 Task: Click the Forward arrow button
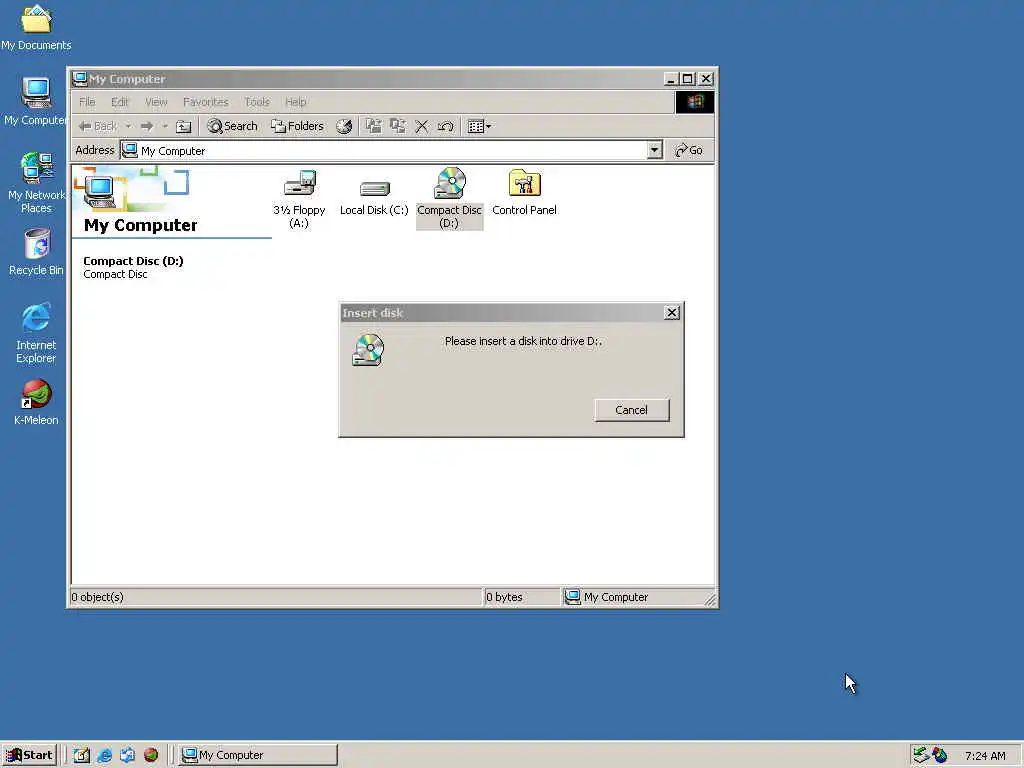(147, 126)
